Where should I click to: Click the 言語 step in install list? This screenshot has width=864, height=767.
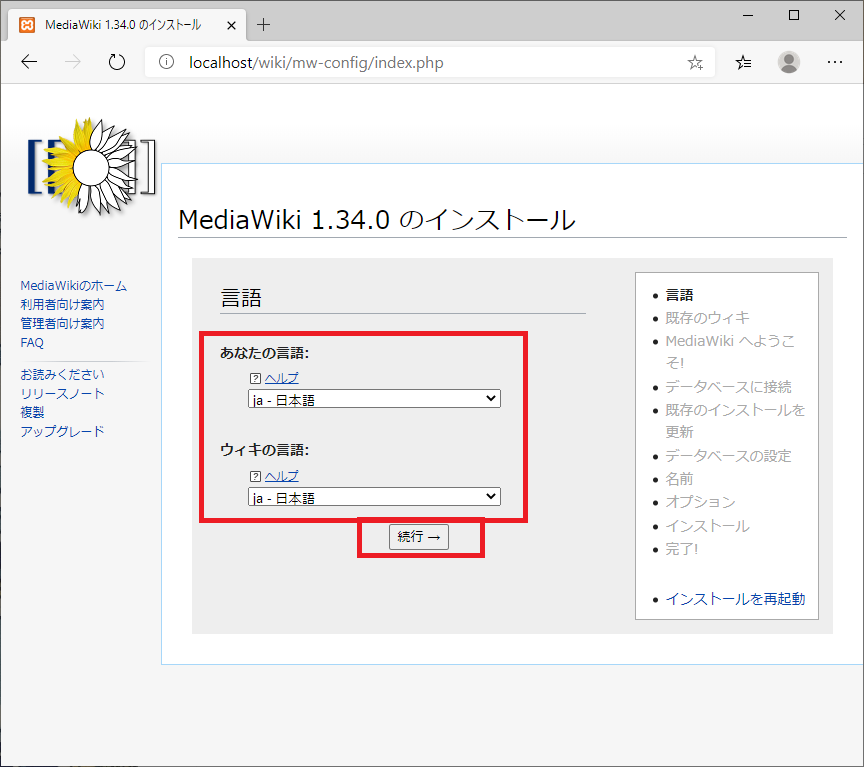pyautogui.click(x=679, y=295)
